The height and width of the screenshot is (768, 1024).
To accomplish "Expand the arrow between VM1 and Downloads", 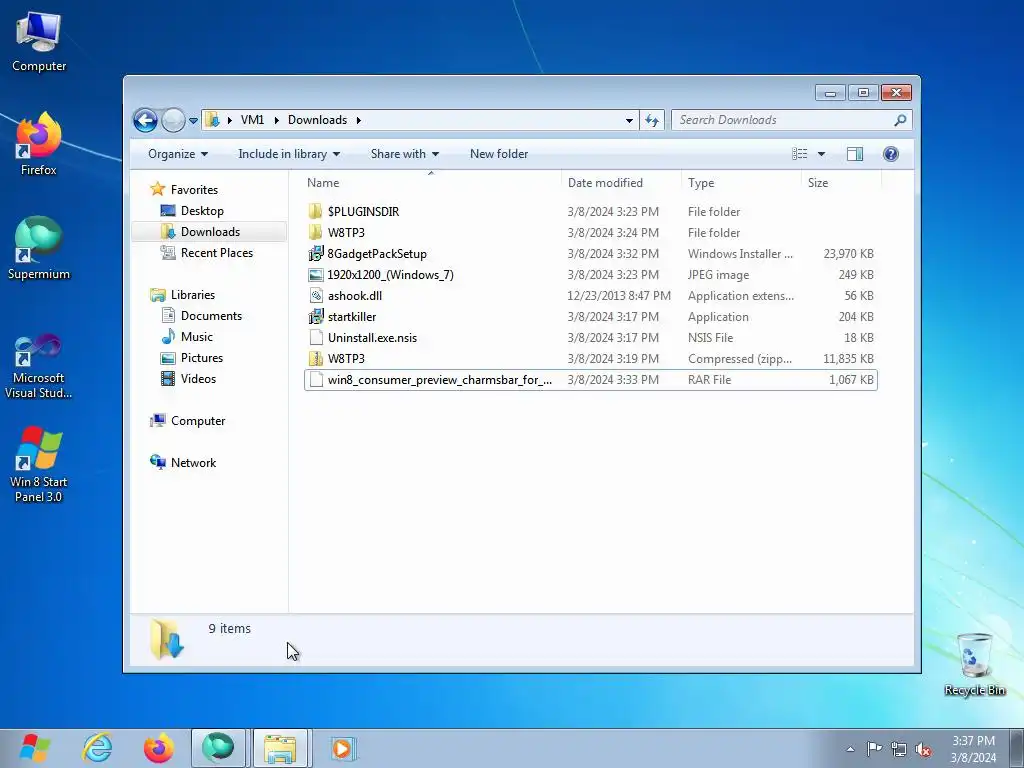I will (276, 120).
